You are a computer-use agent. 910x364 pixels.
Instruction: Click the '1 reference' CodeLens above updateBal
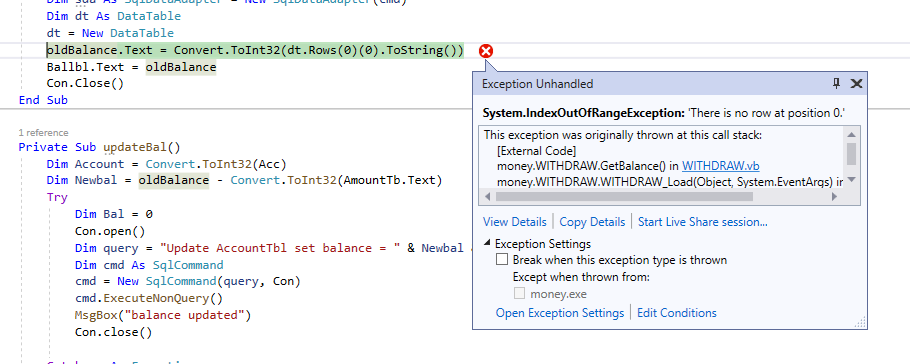pyautogui.click(x=44, y=133)
